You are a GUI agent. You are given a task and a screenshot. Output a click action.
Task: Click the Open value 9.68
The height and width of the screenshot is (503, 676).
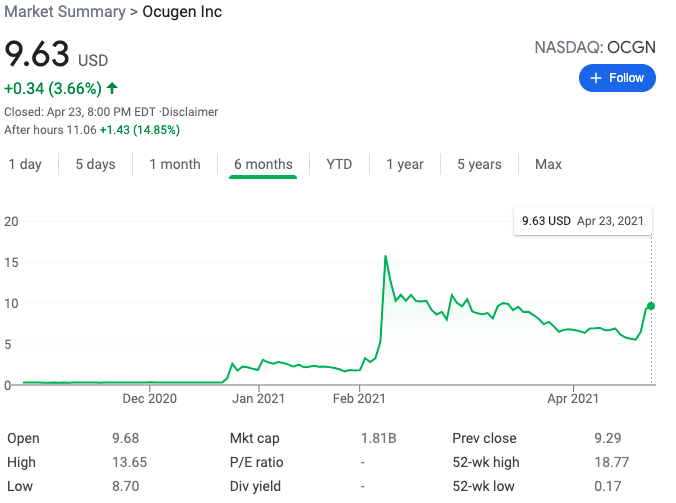tap(125, 438)
